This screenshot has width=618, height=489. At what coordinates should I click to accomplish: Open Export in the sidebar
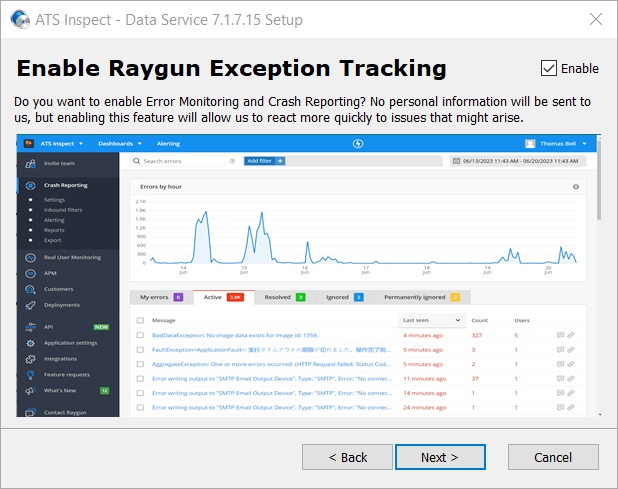pyautogui.click(x=52, y=240)
